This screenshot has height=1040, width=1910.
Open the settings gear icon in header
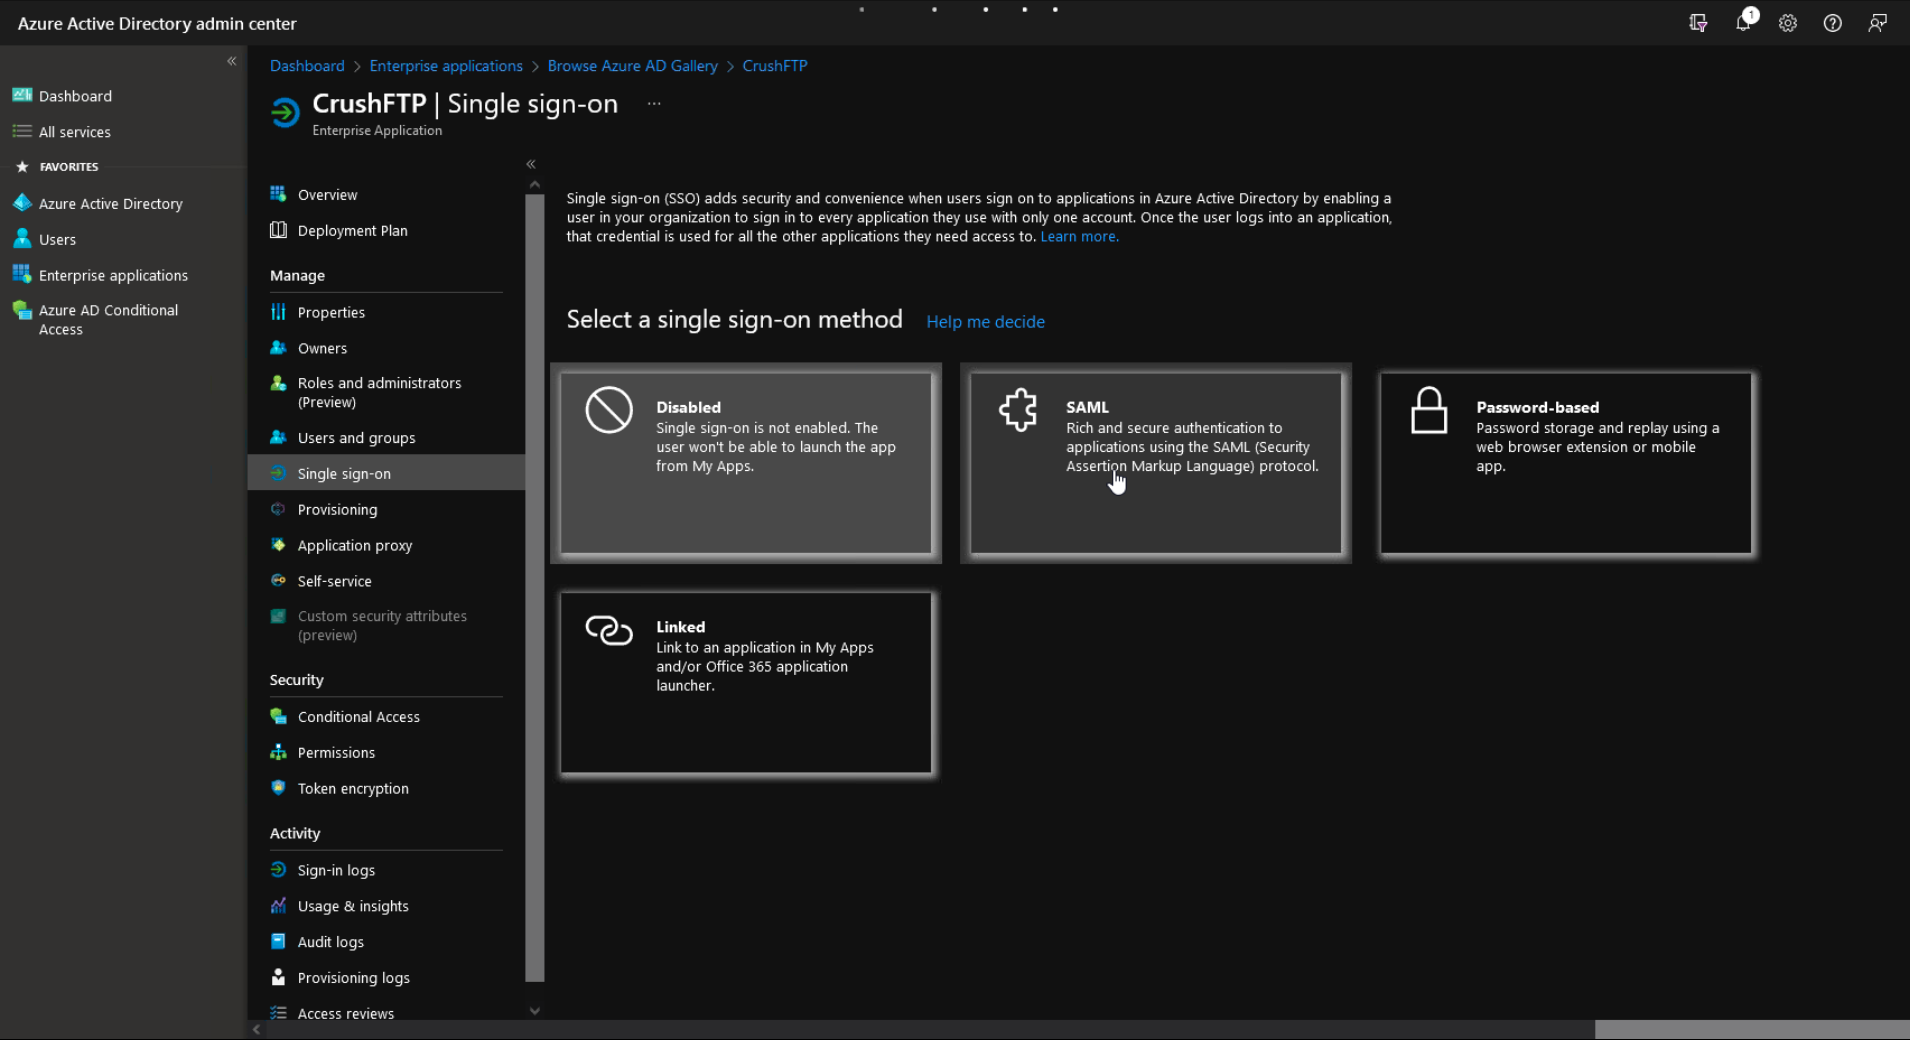(x=1788, y=23)
